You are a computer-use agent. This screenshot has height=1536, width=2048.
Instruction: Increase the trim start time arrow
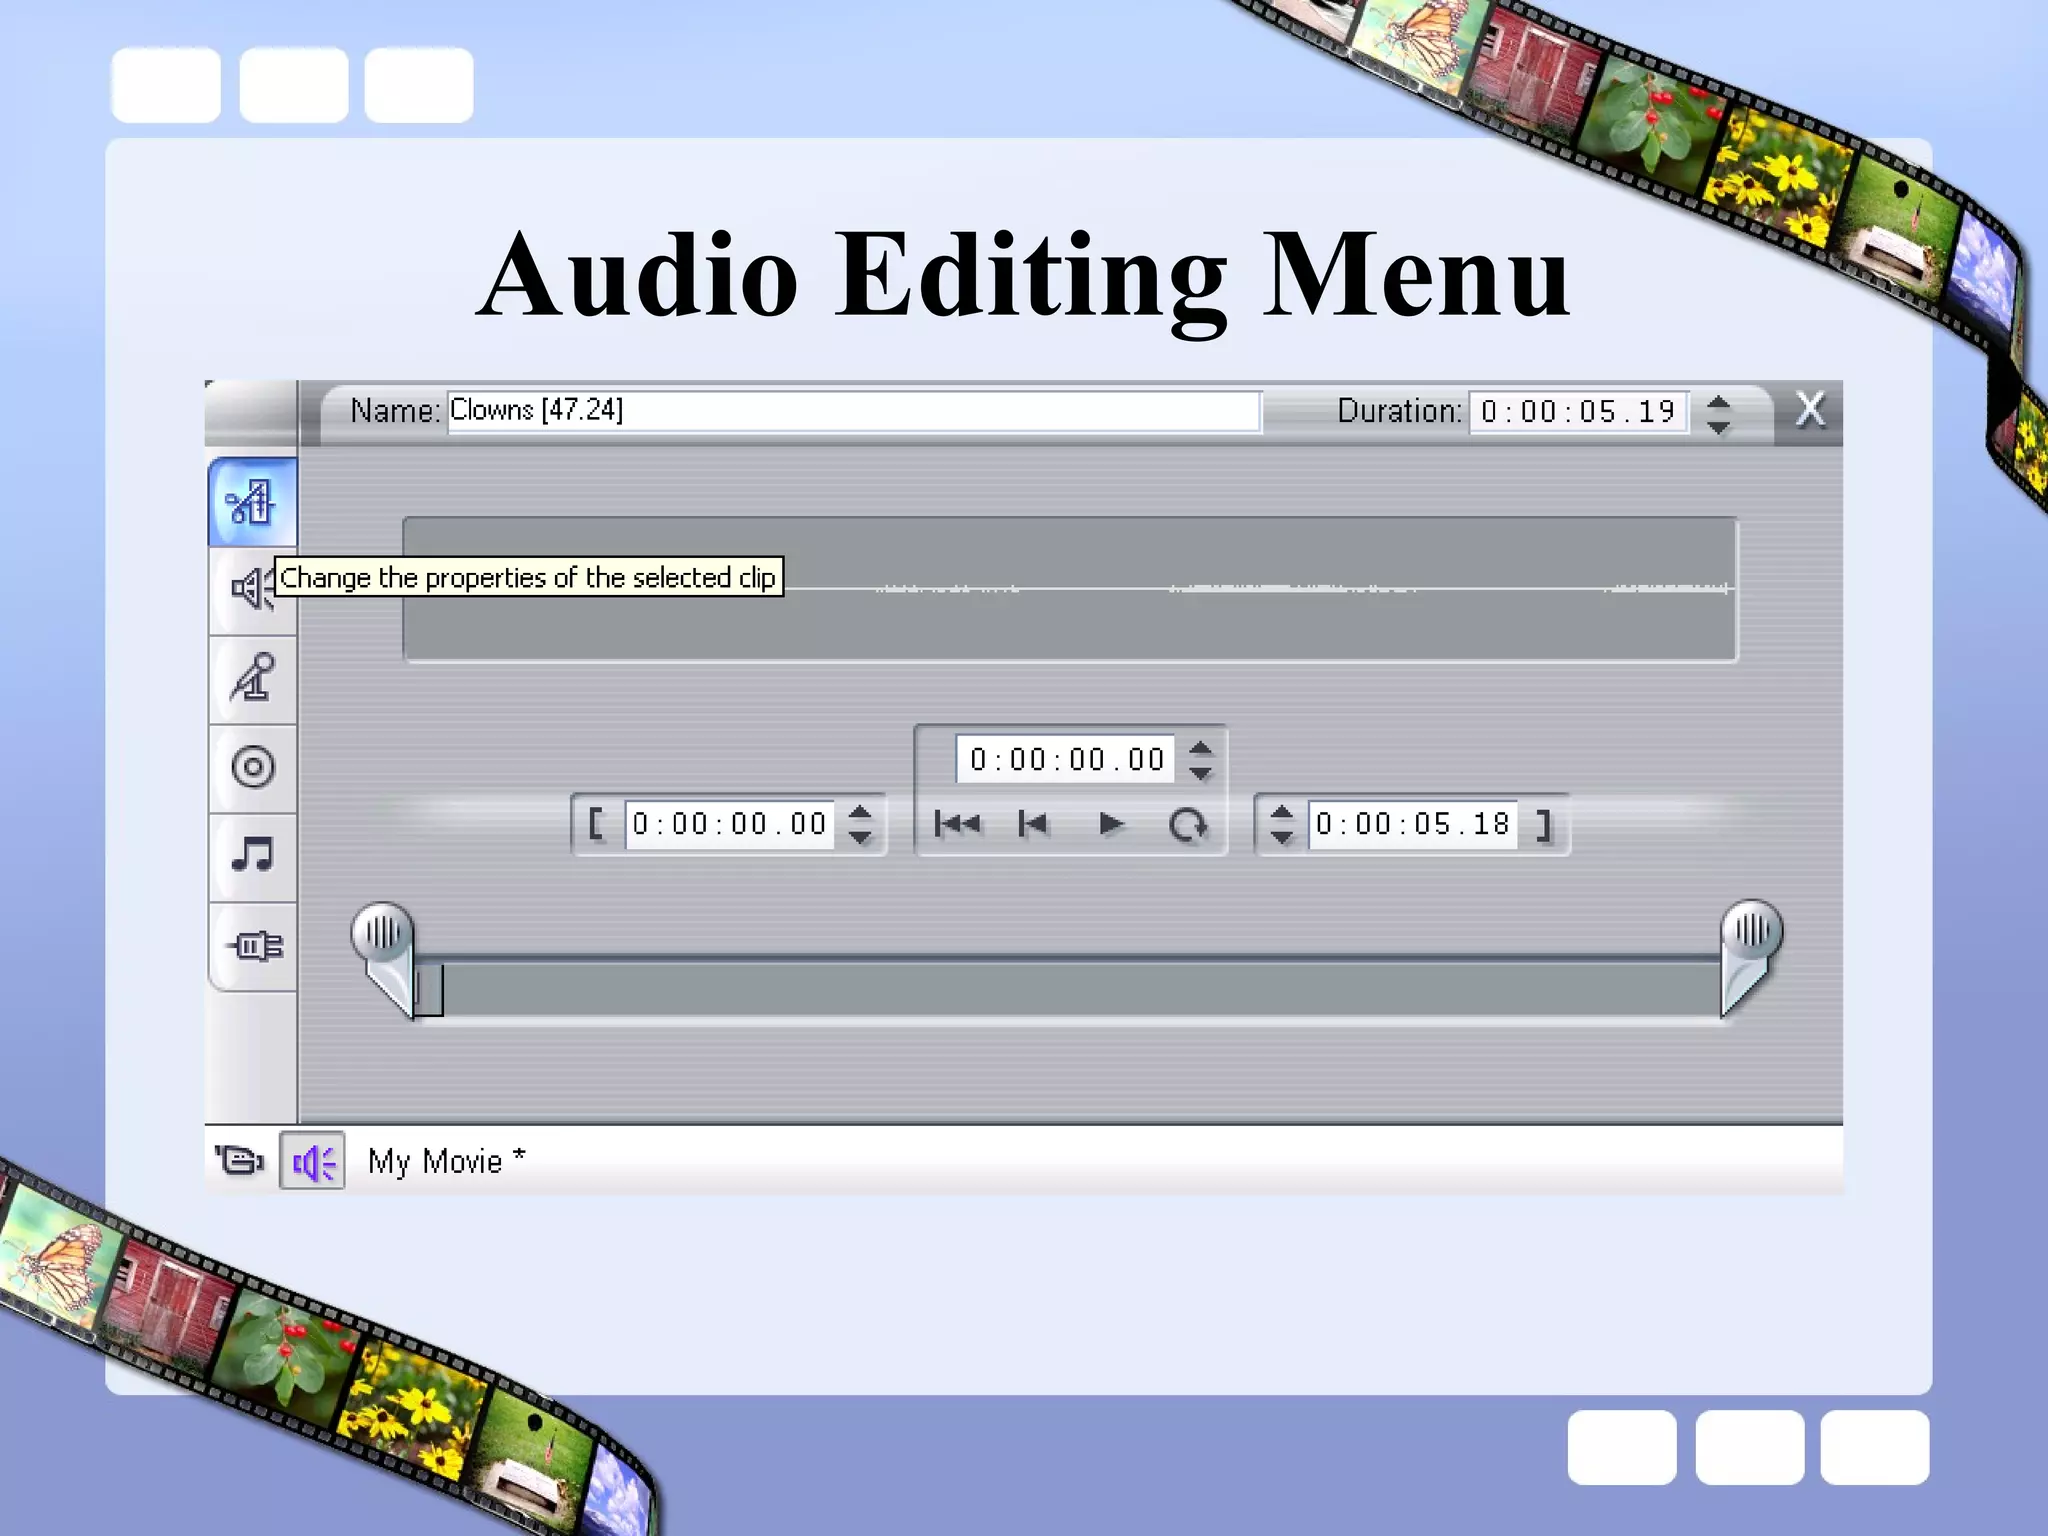860,812
